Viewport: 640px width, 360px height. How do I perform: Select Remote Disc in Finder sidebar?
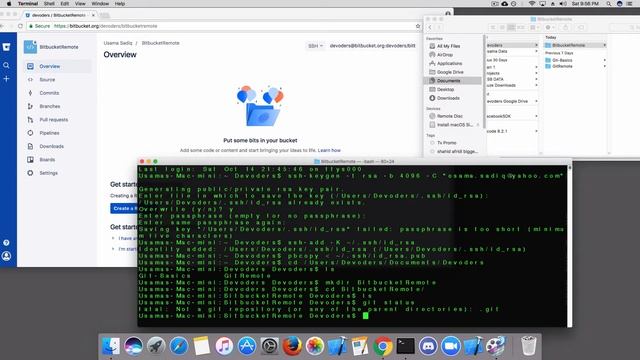point(453,116)
